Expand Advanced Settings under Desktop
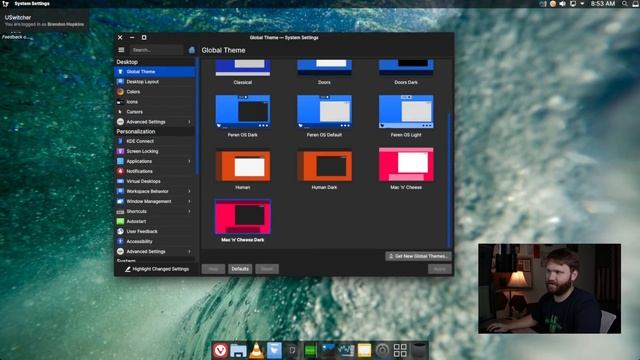Screen dimensions: 640x360 tap(189, 122)
